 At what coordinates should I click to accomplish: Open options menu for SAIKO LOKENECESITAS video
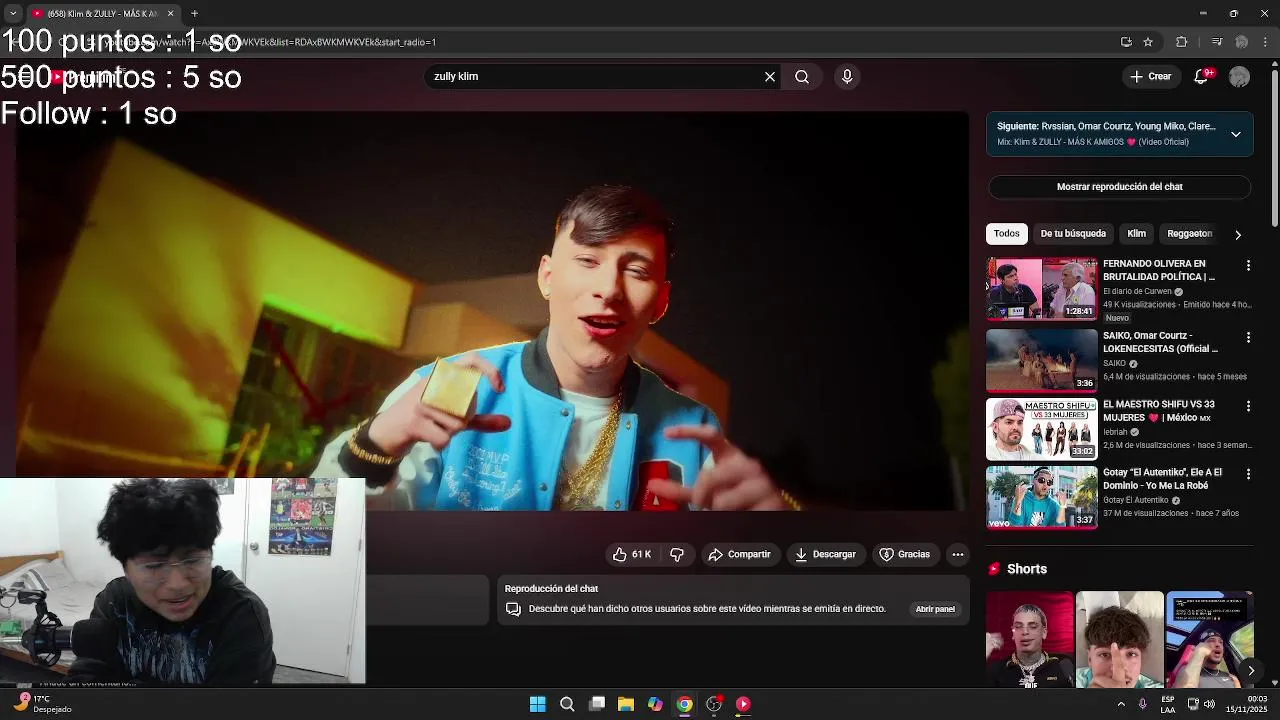1248,337
